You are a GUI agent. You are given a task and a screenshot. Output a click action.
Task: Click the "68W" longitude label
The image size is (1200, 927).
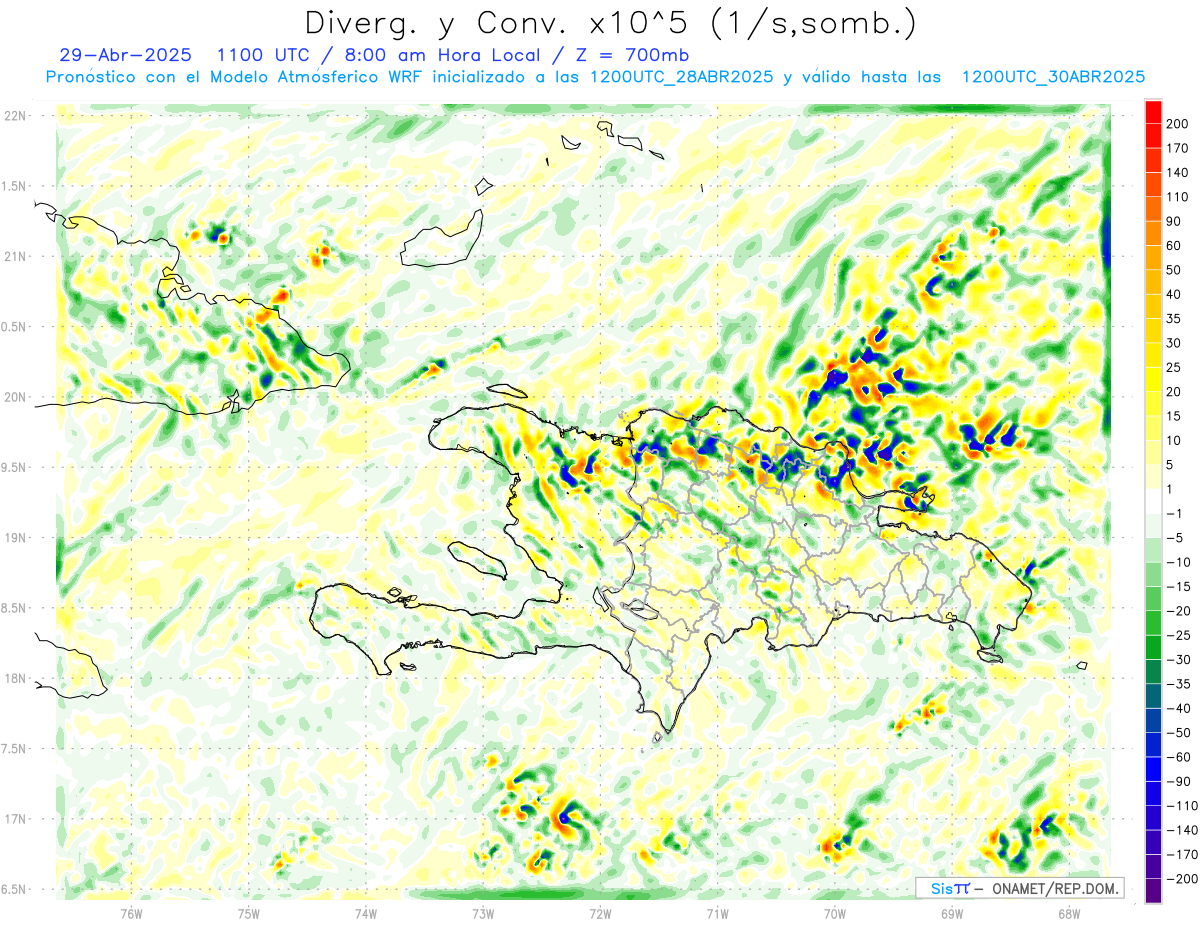pos(1069,913)
